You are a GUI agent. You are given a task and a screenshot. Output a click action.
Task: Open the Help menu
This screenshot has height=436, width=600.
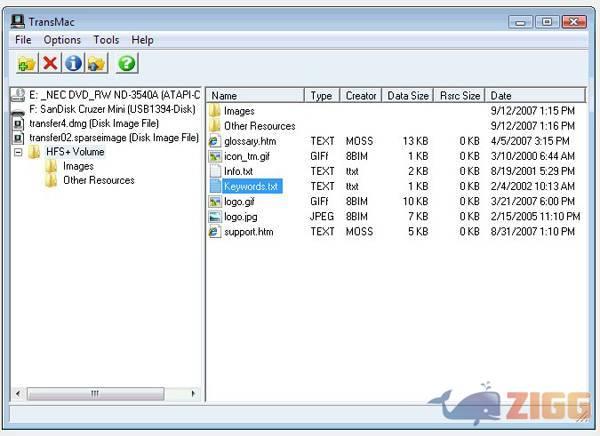142,40
